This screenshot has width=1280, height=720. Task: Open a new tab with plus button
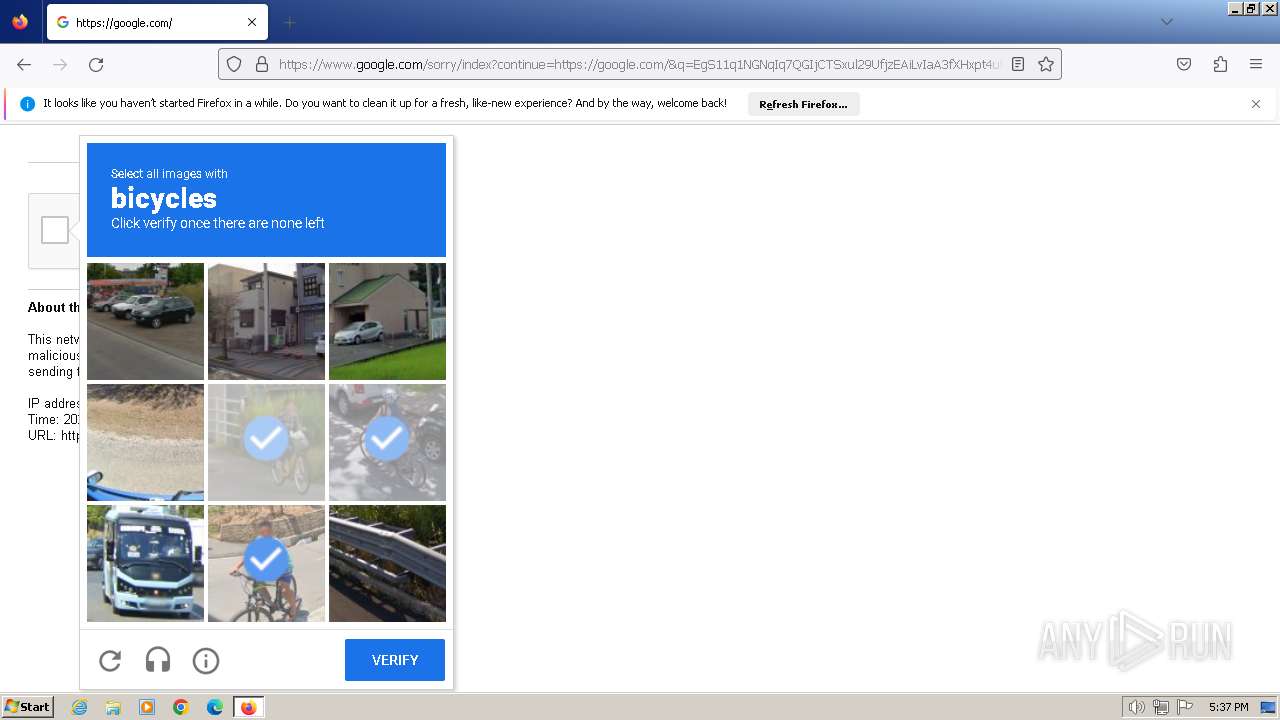[x=290, y=22]
